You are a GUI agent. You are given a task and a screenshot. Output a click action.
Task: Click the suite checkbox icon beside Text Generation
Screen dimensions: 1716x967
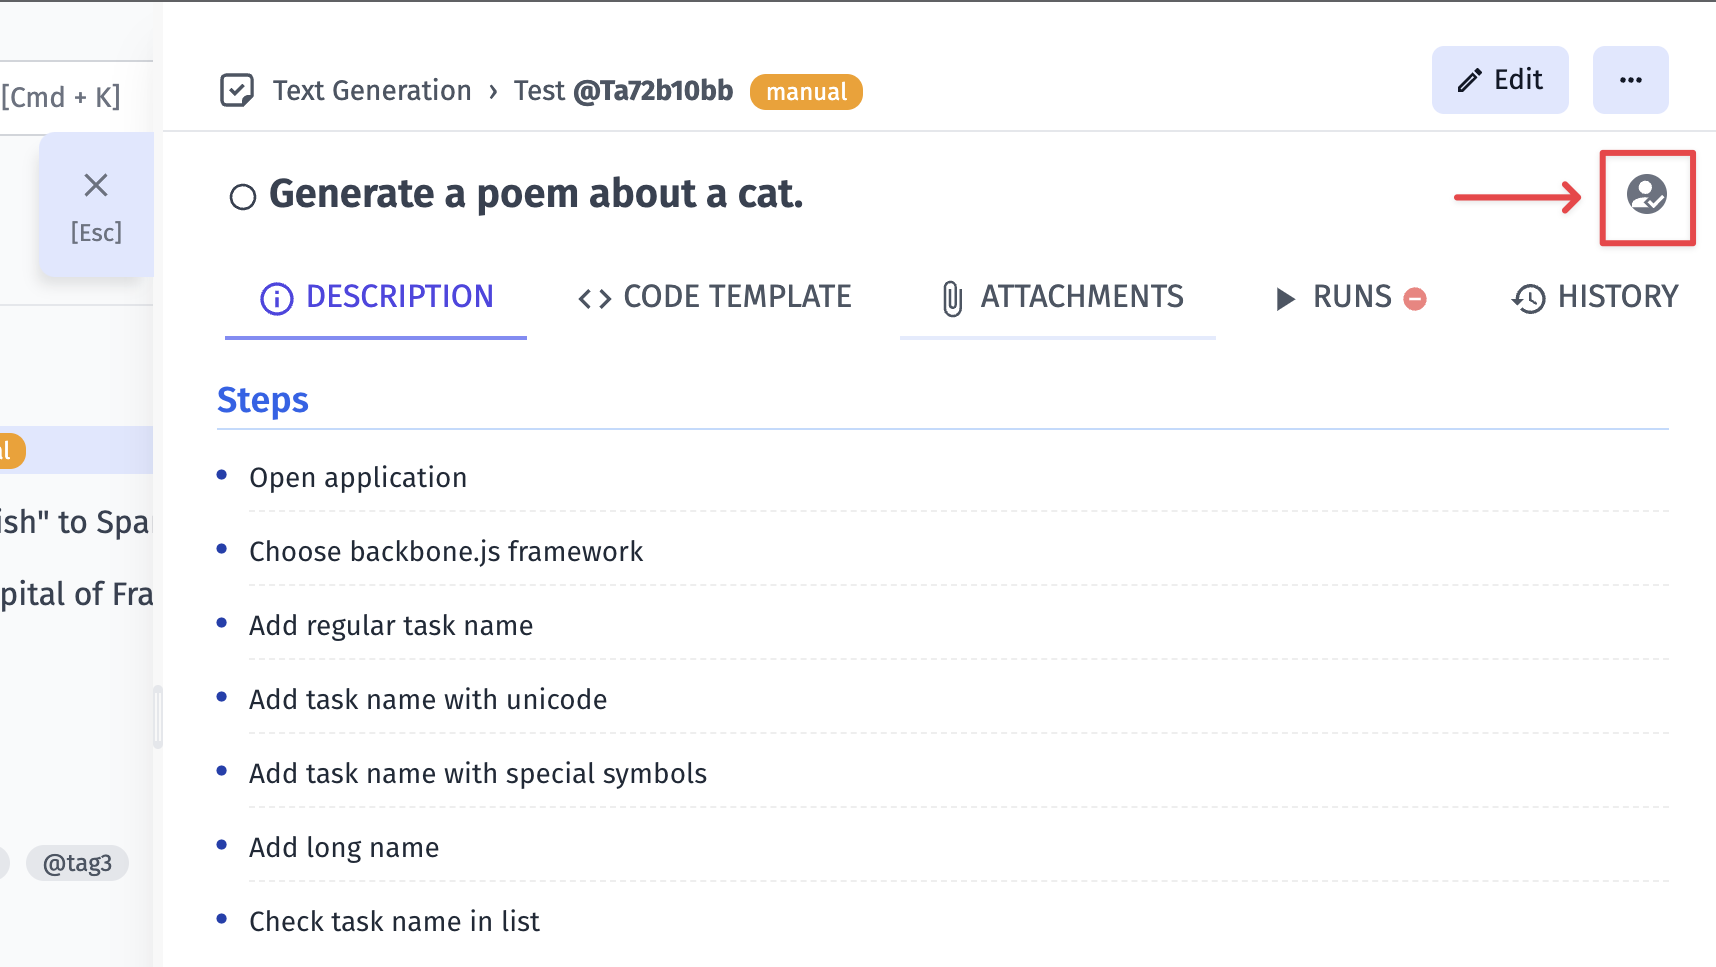coord(237,91)
